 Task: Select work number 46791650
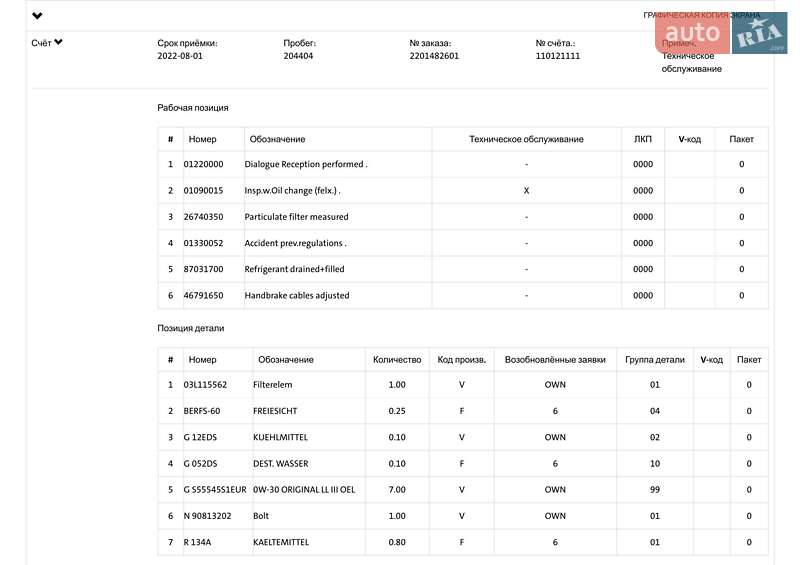(x=203, y=296)
